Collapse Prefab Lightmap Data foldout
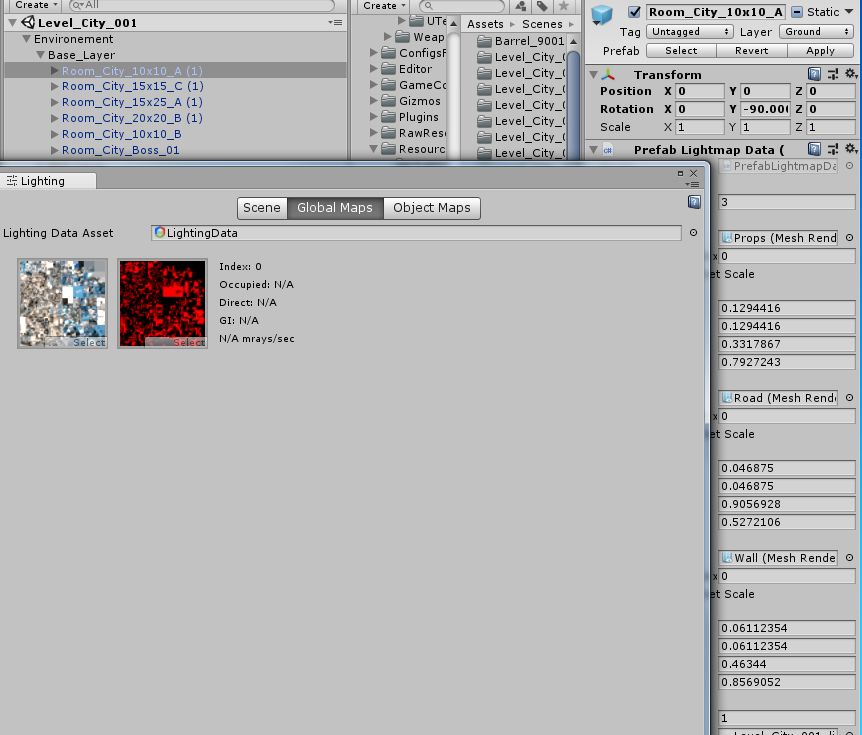Viewport: 862px width, 735px height. coord(594,150)
